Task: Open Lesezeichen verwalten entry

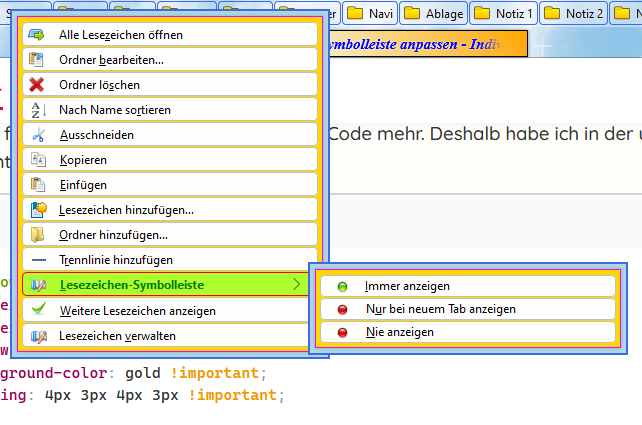Action: [165, 336]
